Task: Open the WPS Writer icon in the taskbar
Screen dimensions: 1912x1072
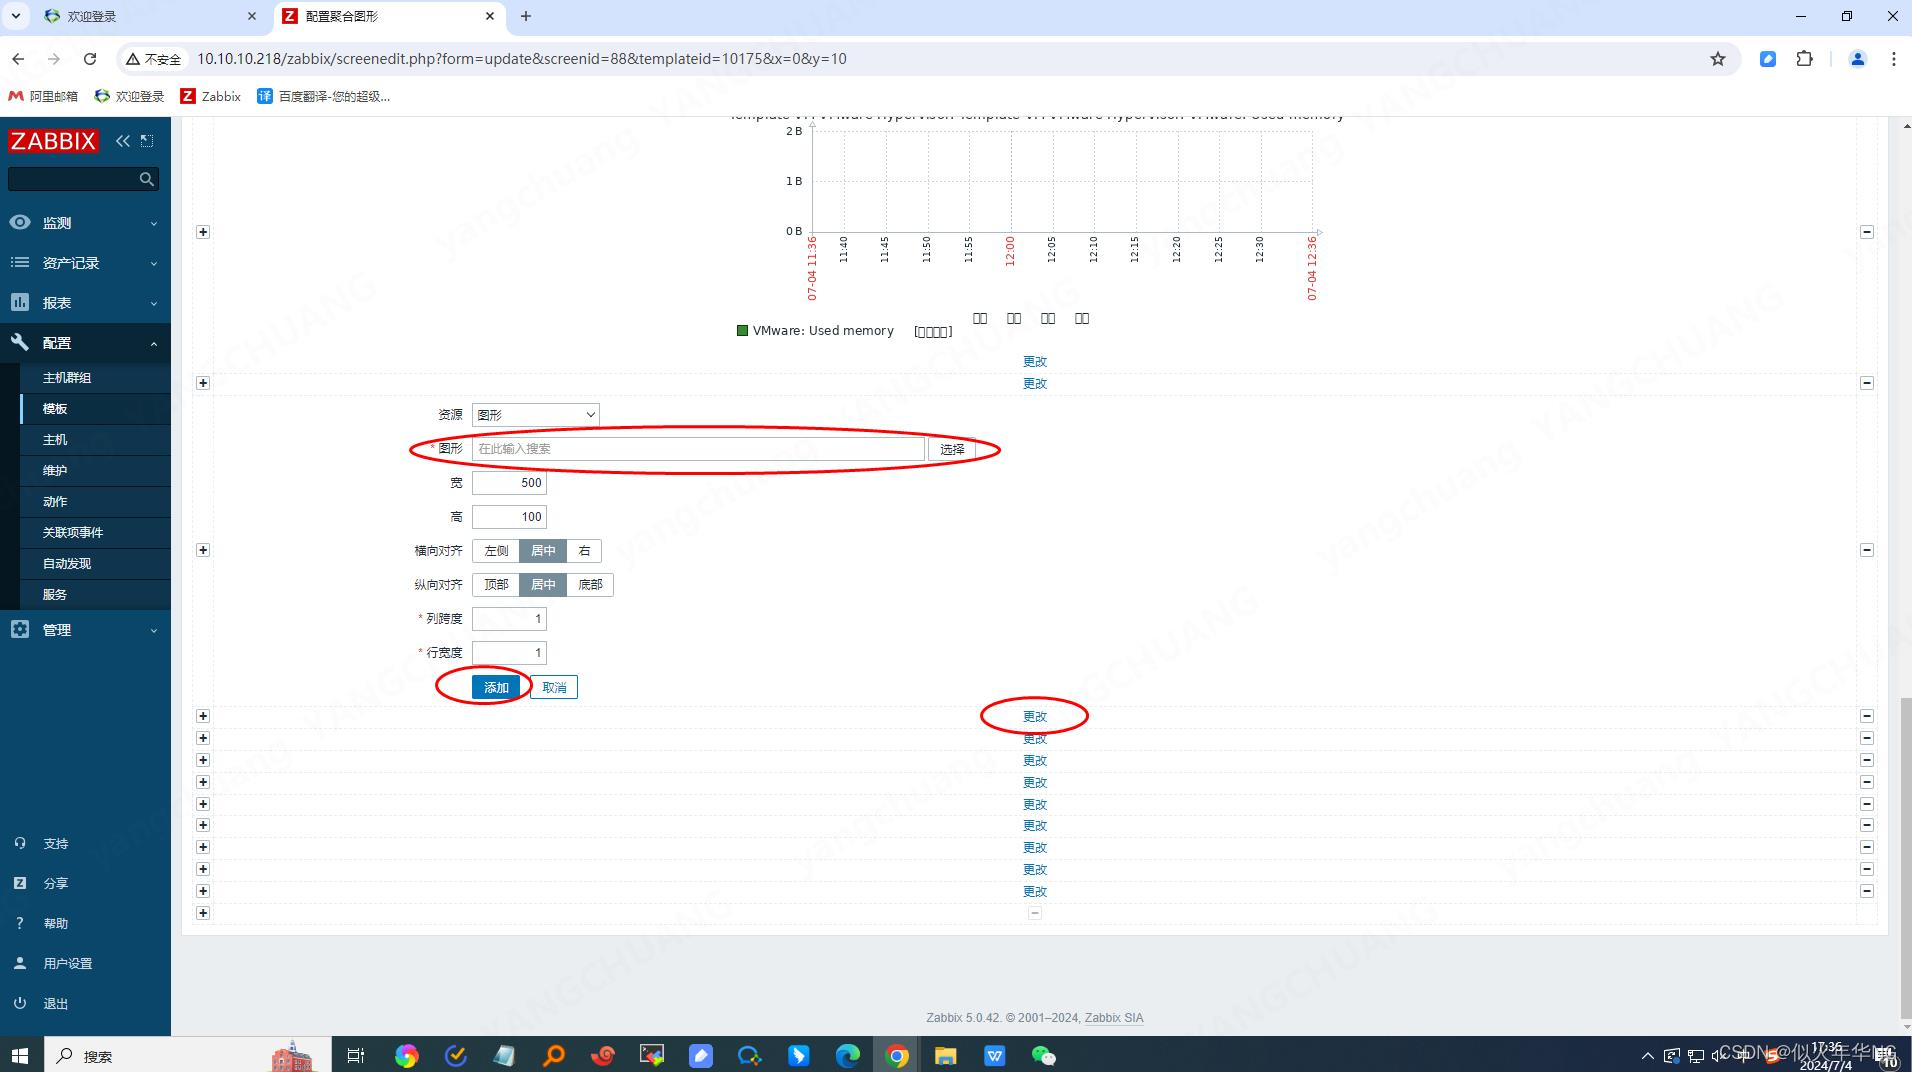Action: 995,1056
